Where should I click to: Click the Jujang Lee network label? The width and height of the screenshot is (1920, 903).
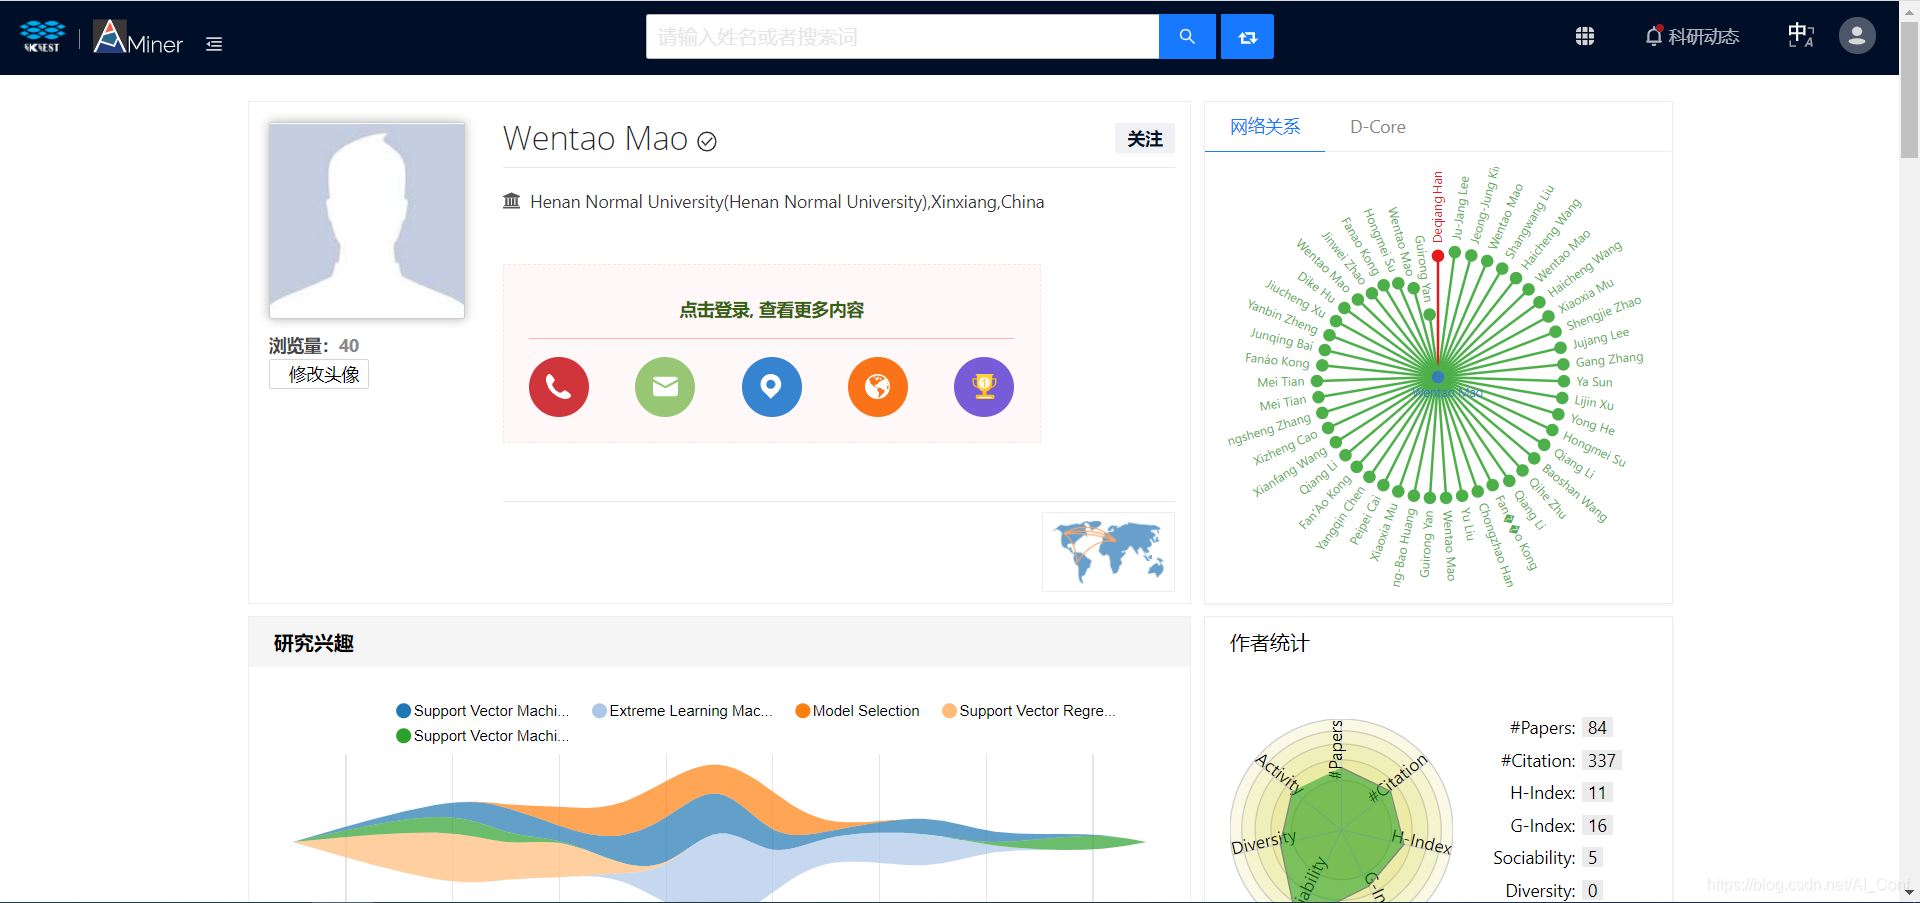point(1601,338)
